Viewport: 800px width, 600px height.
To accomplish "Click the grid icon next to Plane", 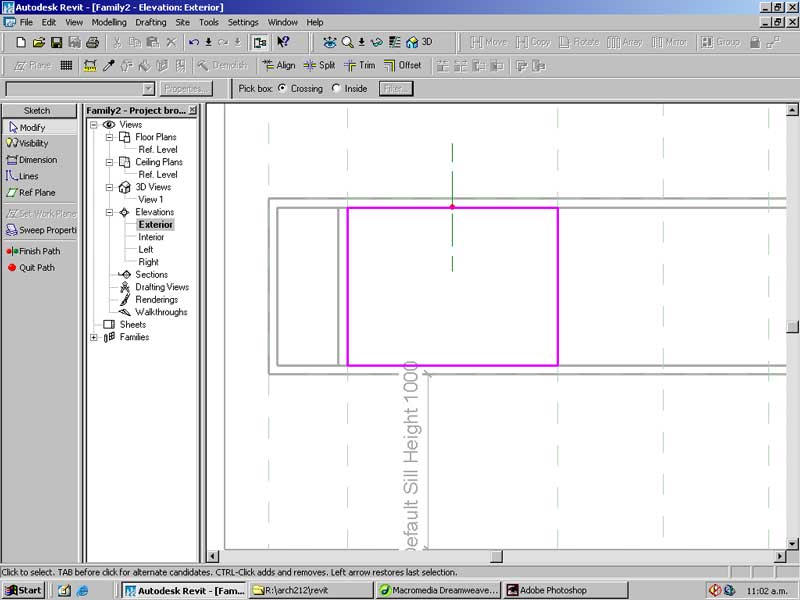I will pos(66,65).
